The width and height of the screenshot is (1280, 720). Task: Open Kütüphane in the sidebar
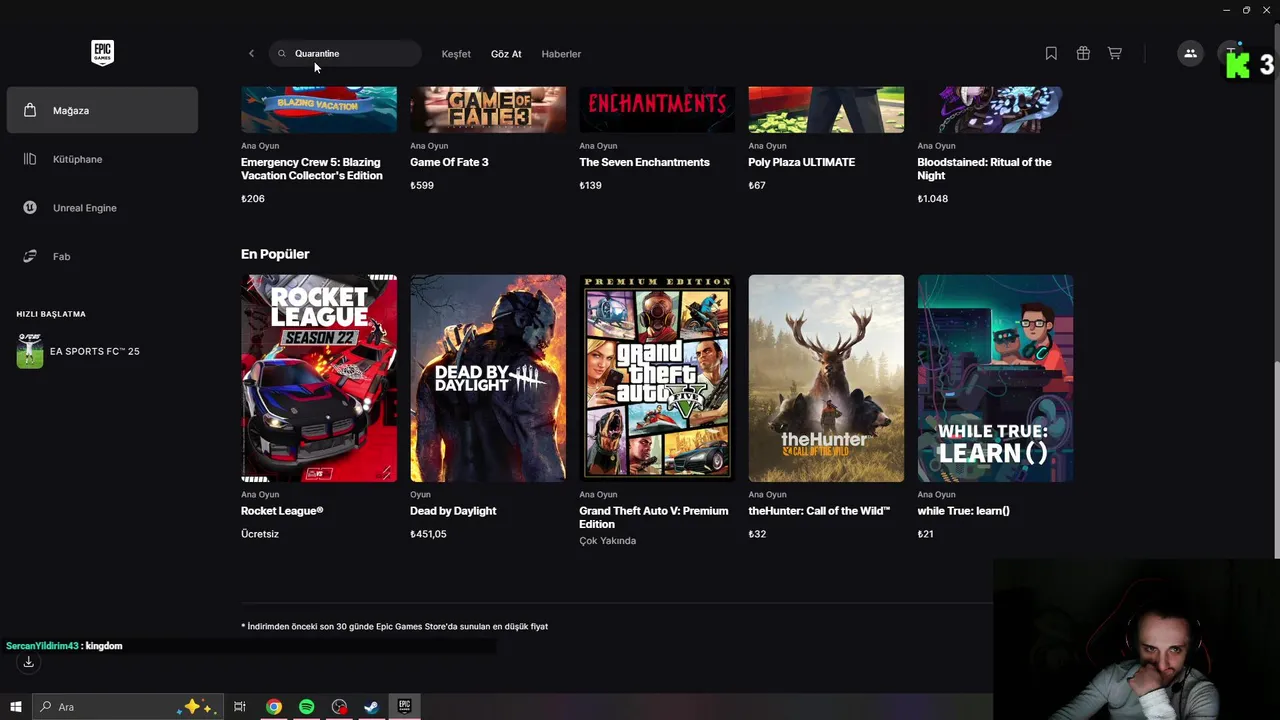click(x=102, y=159)
